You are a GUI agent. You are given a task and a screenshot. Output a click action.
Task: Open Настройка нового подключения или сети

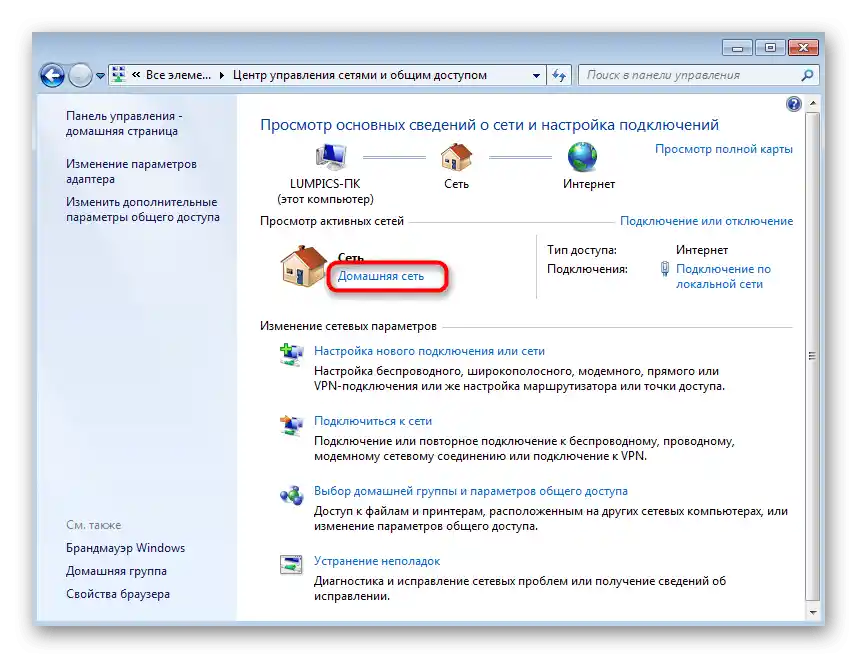(x=429, y=351)
